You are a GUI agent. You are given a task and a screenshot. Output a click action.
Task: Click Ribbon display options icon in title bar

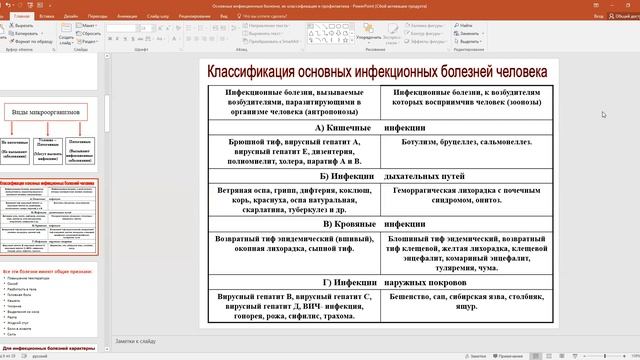point(596,5)
